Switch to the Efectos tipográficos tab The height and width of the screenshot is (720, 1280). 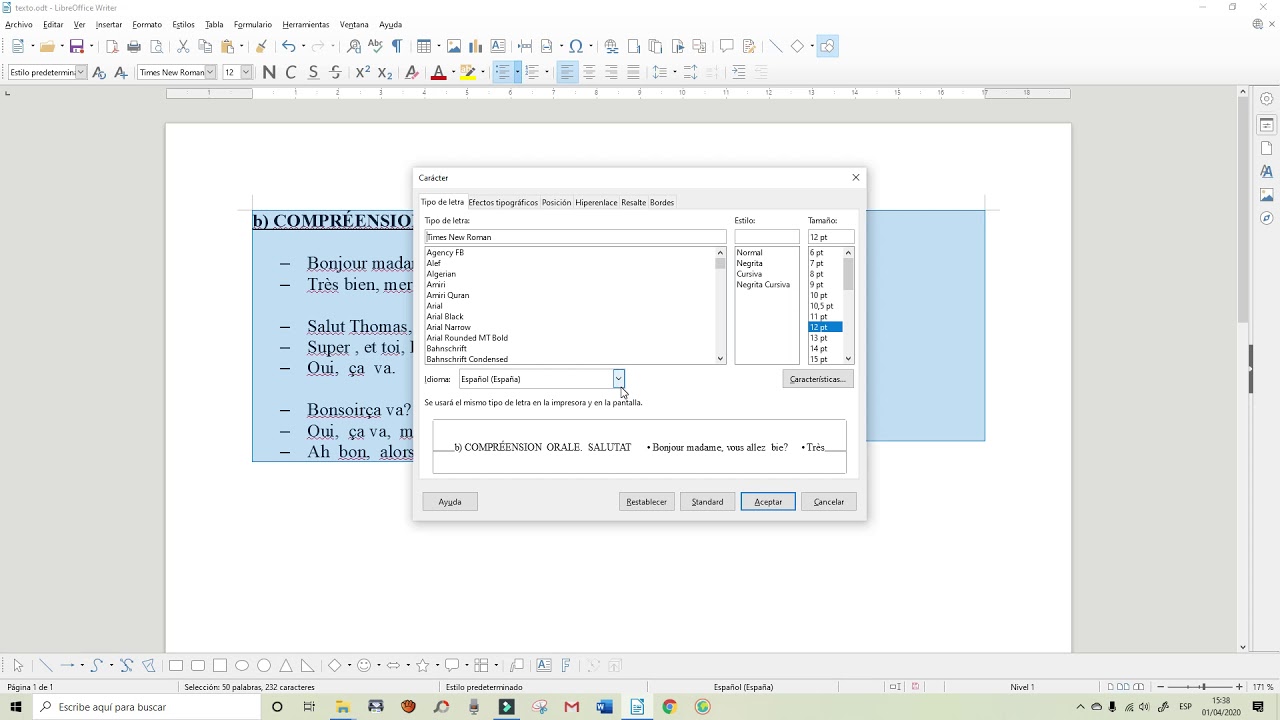coord(502,202)
